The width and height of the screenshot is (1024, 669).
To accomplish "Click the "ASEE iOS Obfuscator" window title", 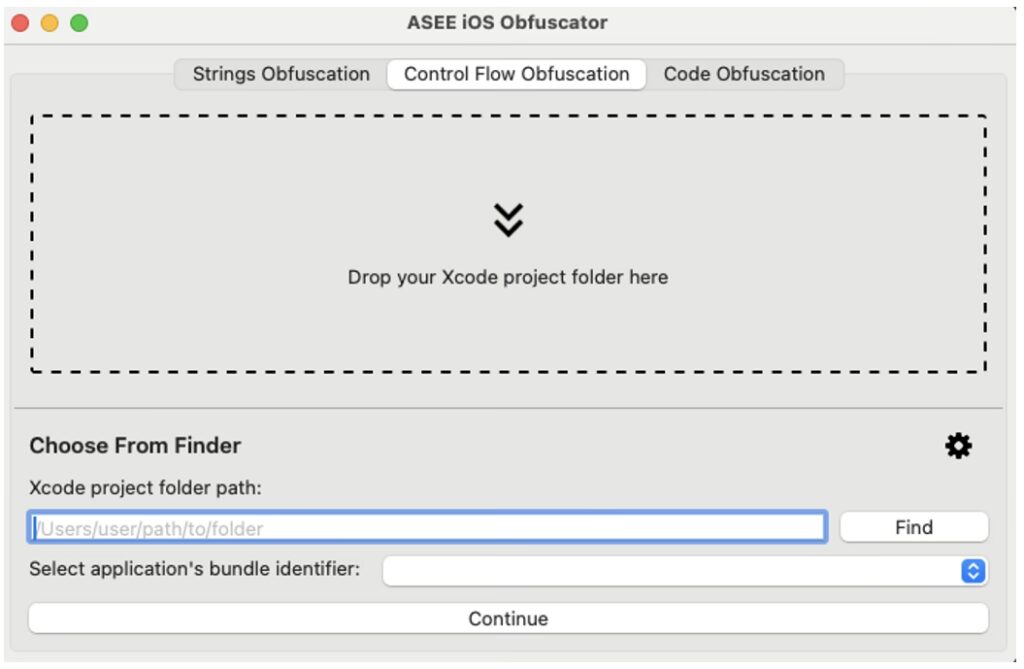I will pyautogui.click(x=507, y=22).
